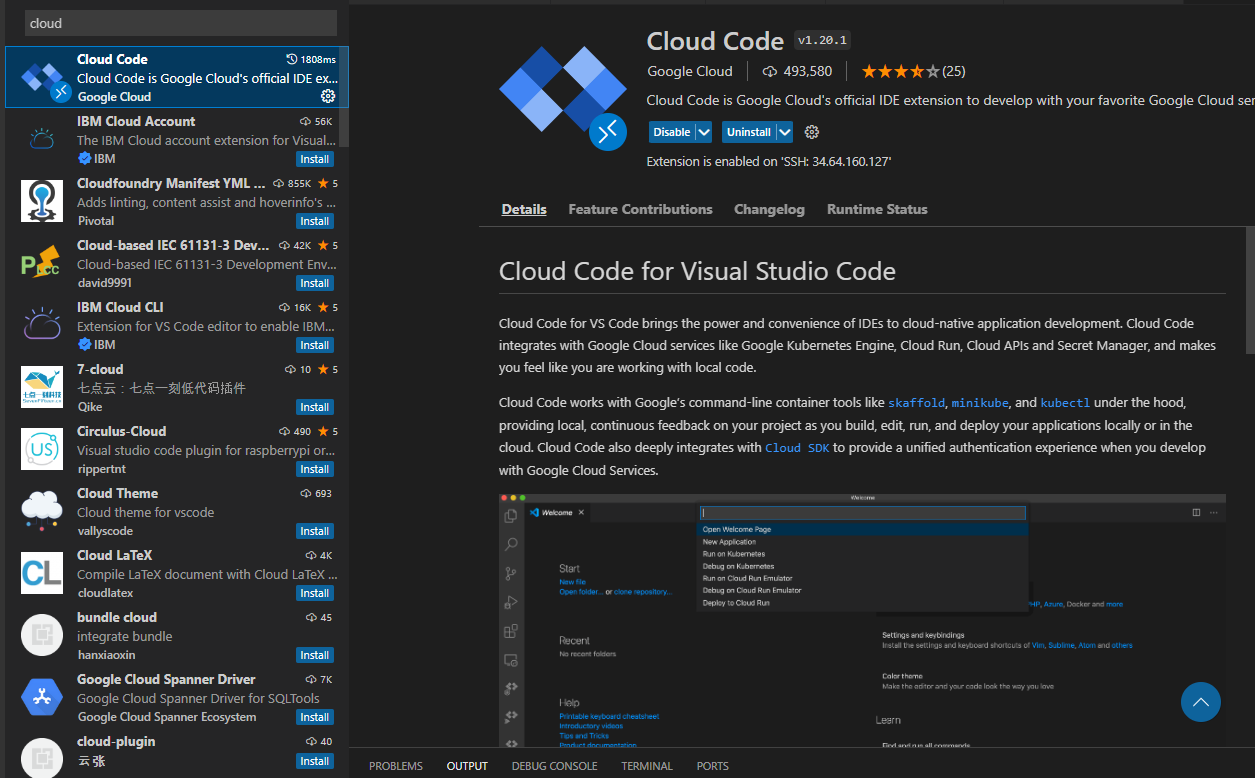Click the IBM verified publisher badge under IBM Cloud Account
Image resolution: width=1255 pixels, height=778 pixels.
[x=84, y=159]
